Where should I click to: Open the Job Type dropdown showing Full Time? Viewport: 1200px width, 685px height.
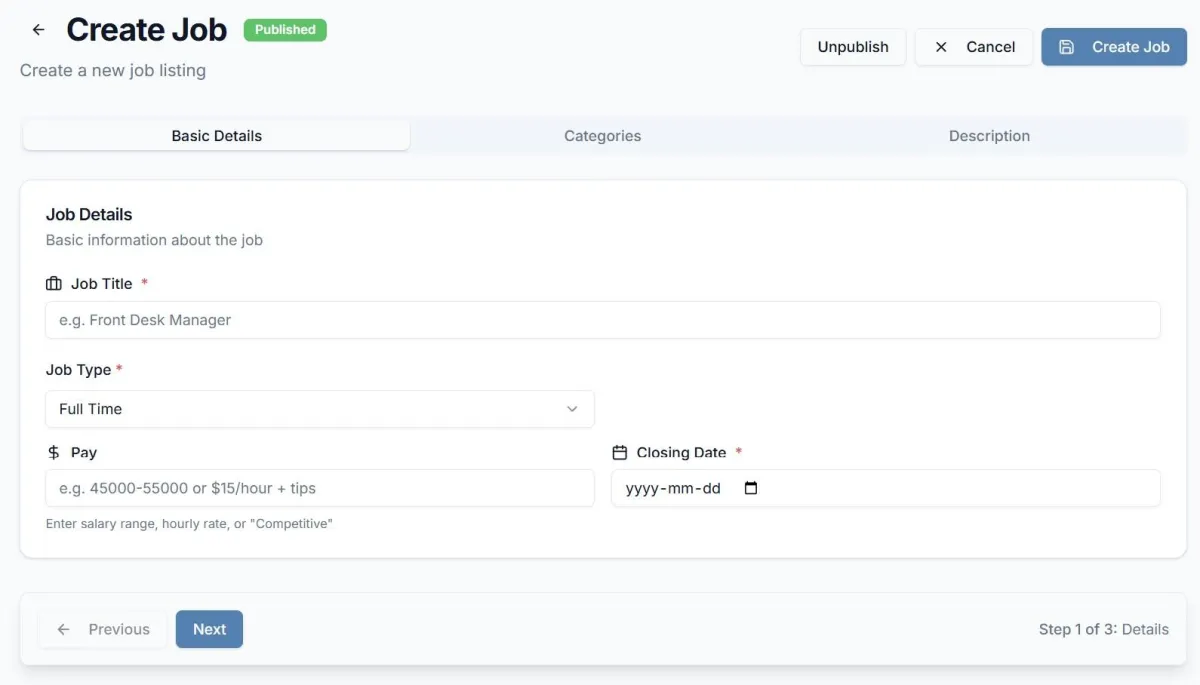coord(320,409)
